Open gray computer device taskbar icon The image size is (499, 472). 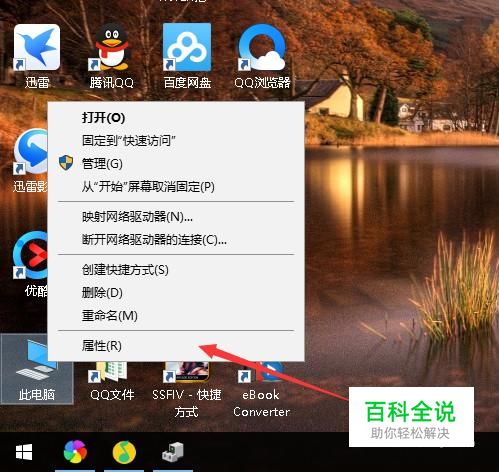173,452
